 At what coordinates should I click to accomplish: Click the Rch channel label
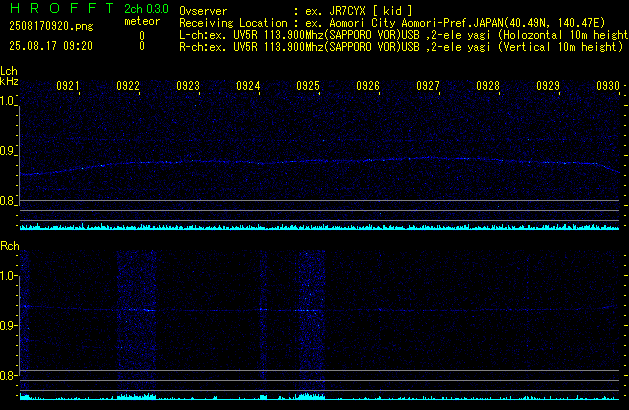click(10, 246)
